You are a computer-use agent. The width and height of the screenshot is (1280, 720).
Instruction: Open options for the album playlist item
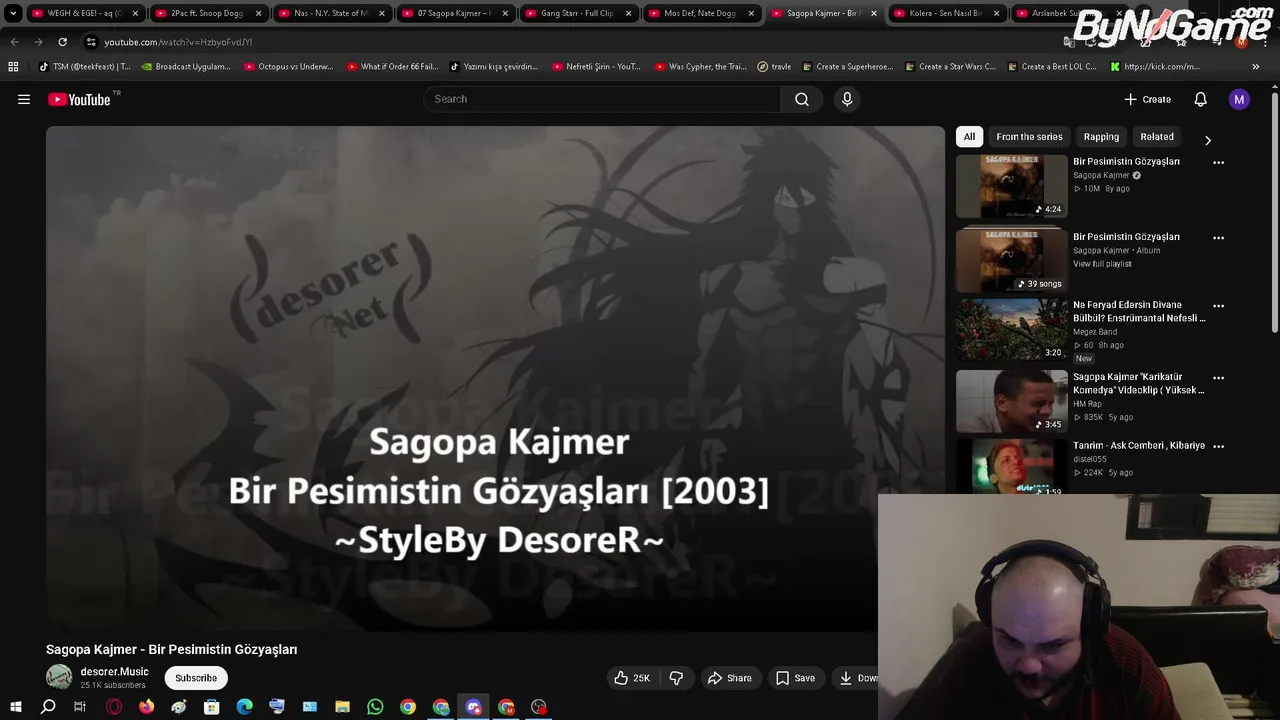tap(1218, 238)
